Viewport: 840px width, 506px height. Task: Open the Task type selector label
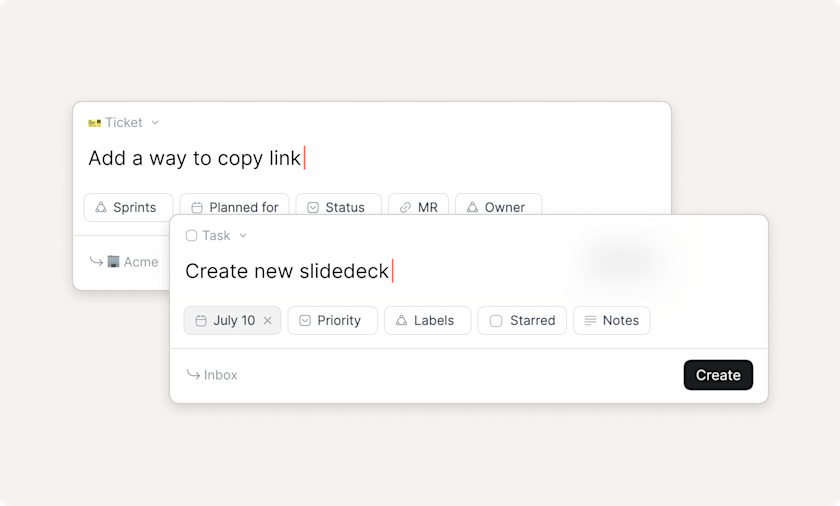point(216,236)
